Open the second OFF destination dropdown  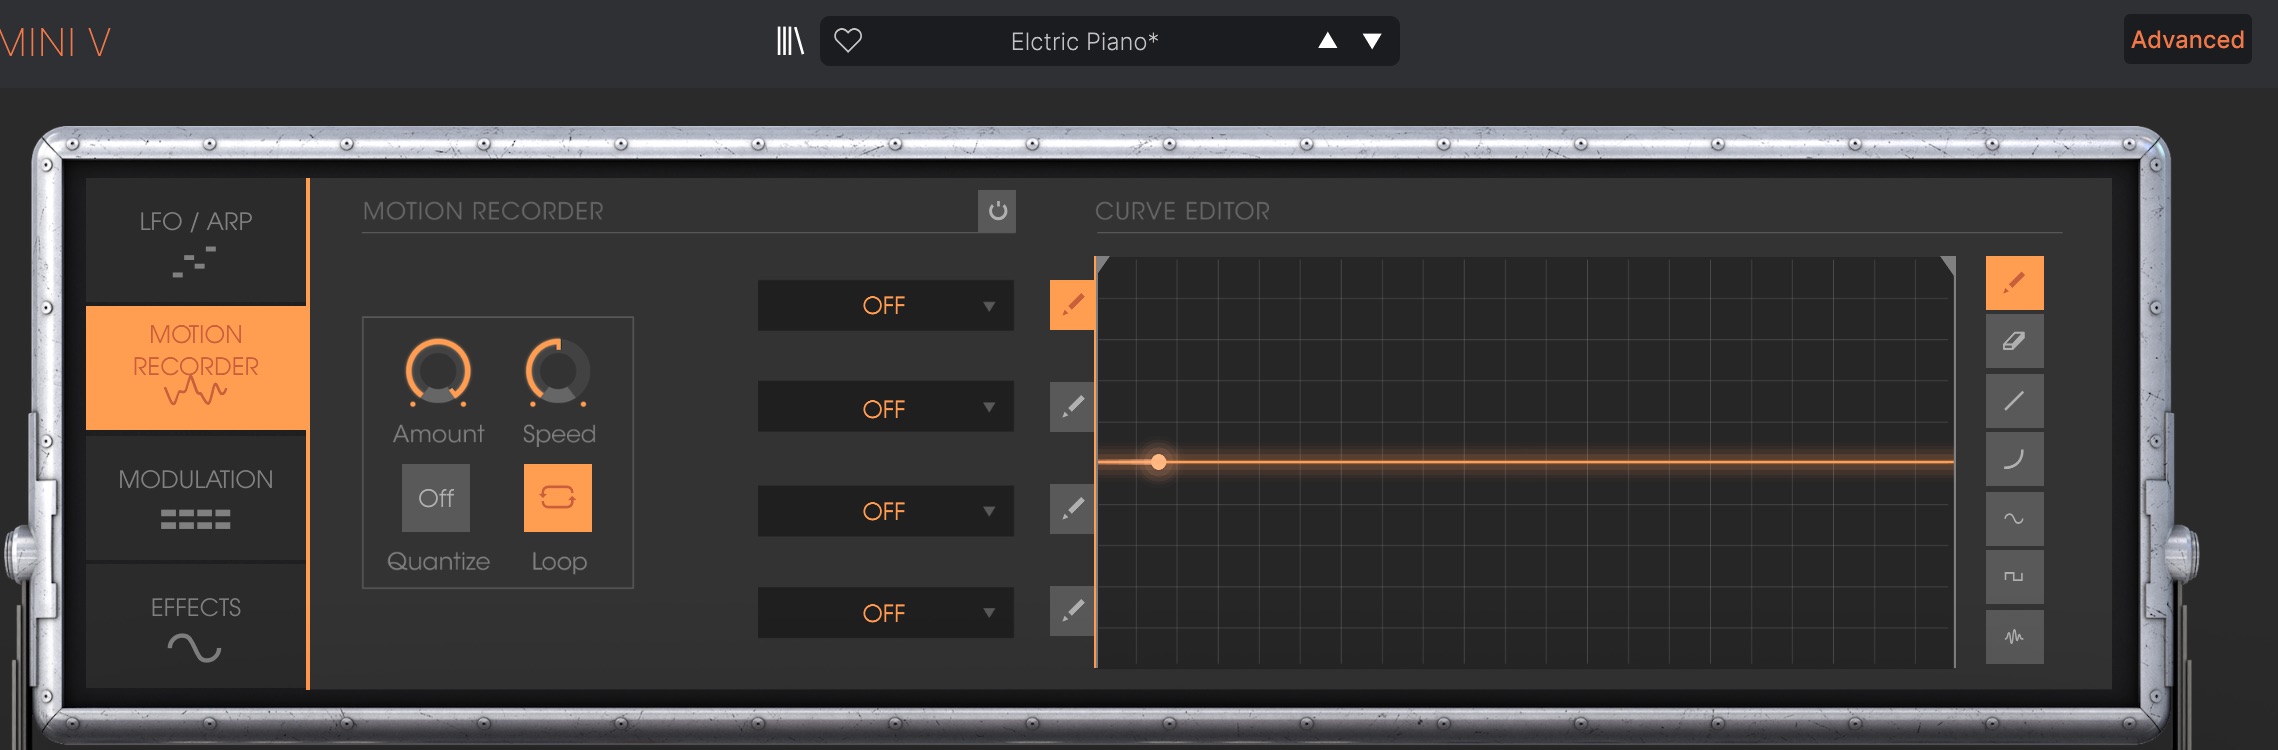tap(885, 408)
